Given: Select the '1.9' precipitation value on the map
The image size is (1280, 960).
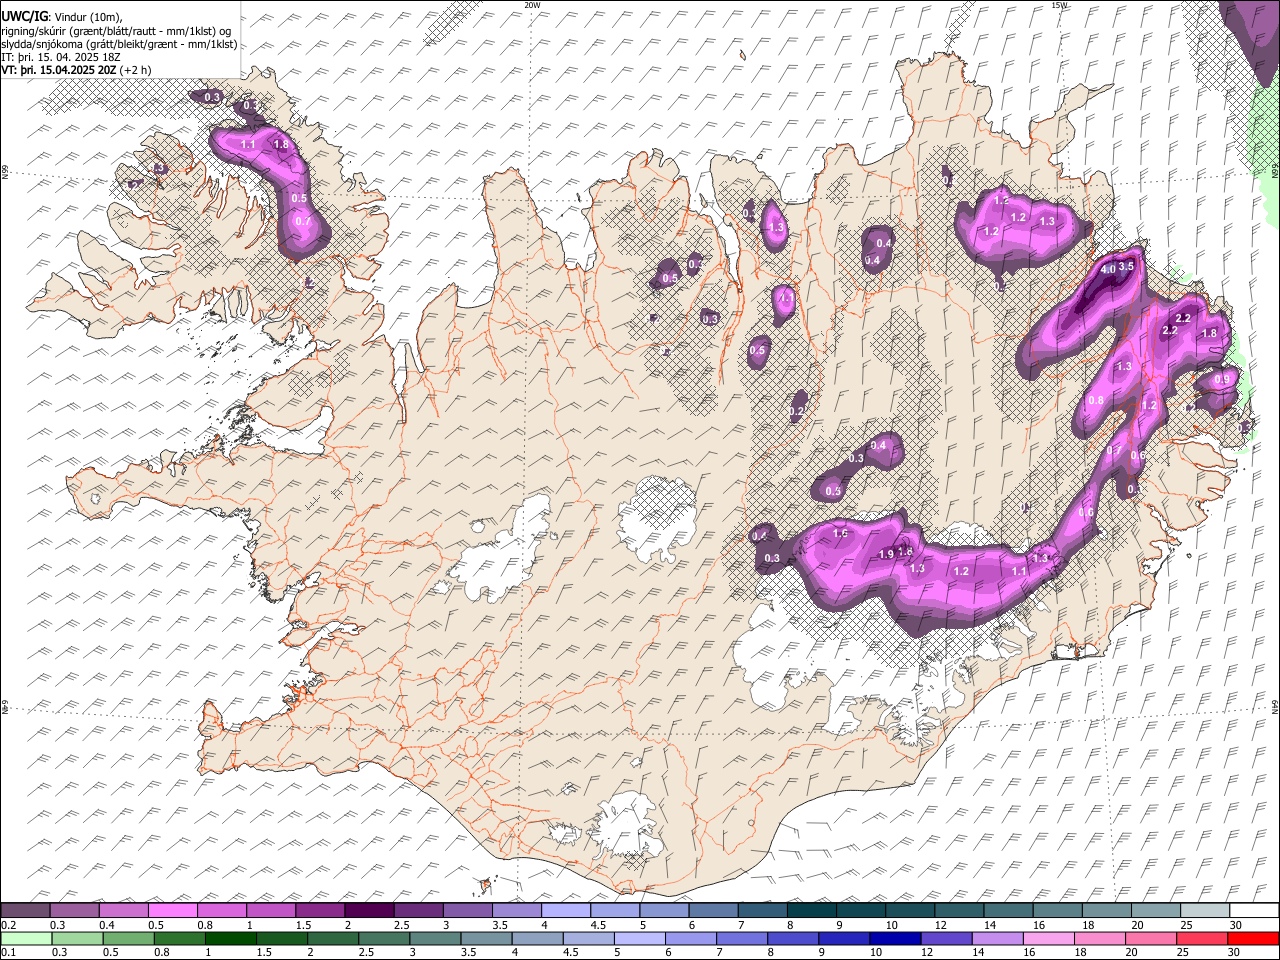Looking at the screenshot, I should pos(886,555).
